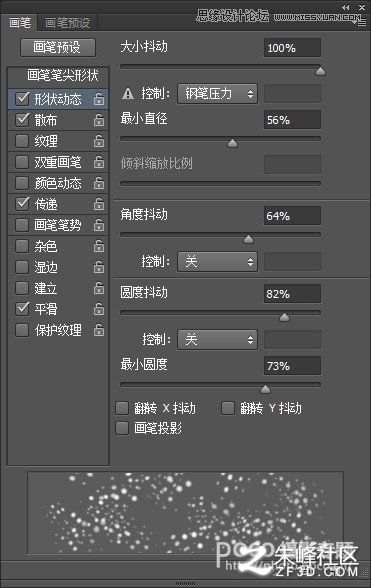Viewport: 371px width, 588px height.
Task: Click the 最小直径 slider handle
Action: coord(233,143)
